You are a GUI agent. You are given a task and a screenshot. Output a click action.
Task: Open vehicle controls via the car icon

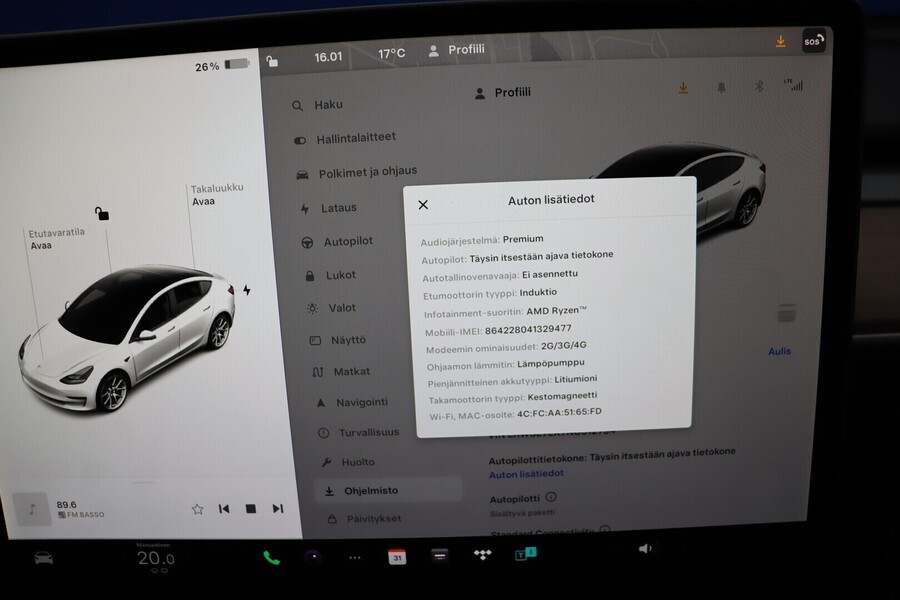(42, 559)
